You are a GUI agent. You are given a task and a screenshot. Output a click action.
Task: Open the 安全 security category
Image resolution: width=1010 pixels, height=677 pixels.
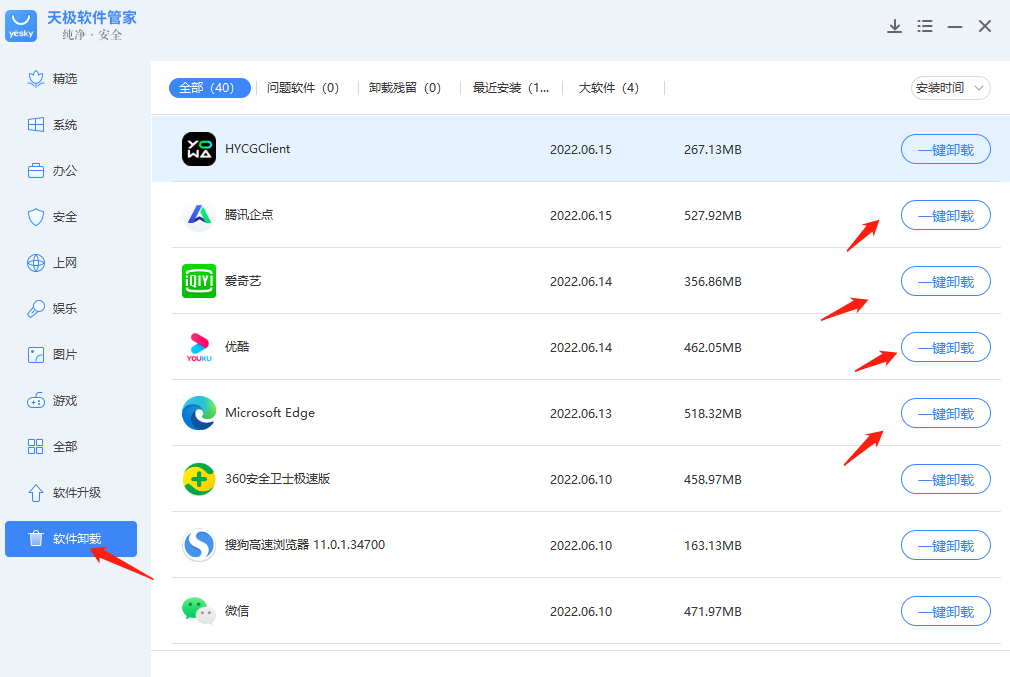click(52, 217)
